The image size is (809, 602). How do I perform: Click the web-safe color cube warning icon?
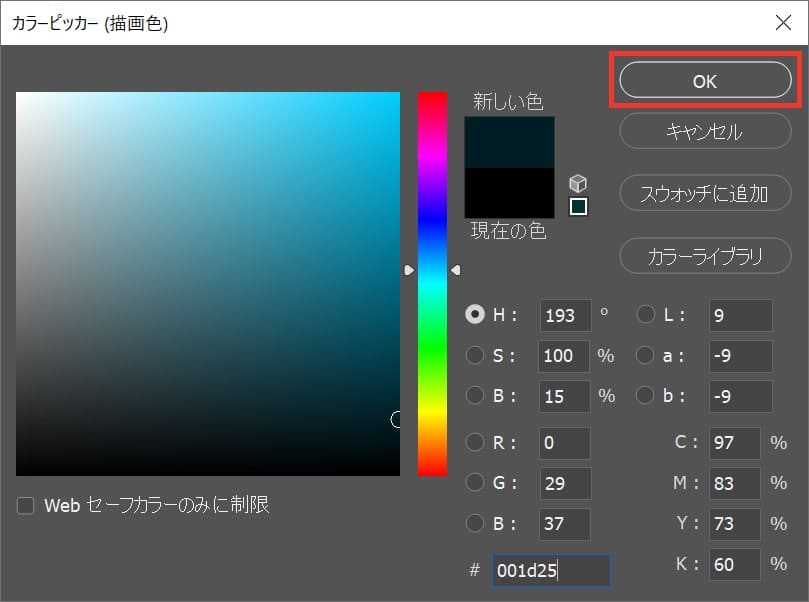[578, 183]
